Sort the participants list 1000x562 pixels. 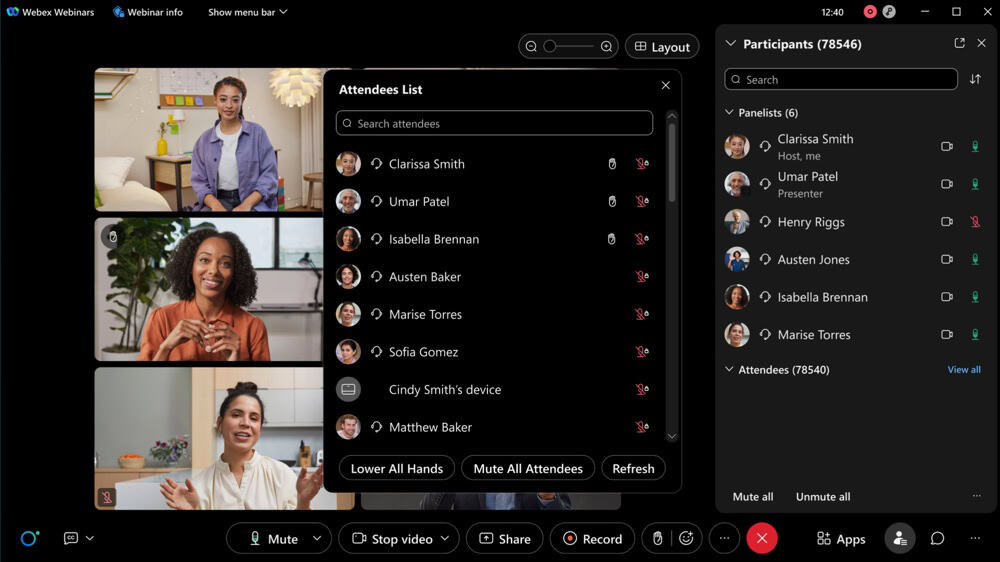[x=975, y=79]
